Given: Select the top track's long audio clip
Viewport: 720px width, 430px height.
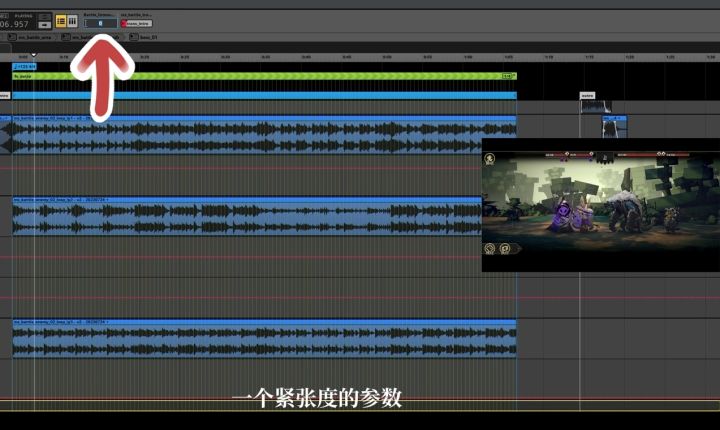Looking at the screenshot, I should [x=264, y=135].
